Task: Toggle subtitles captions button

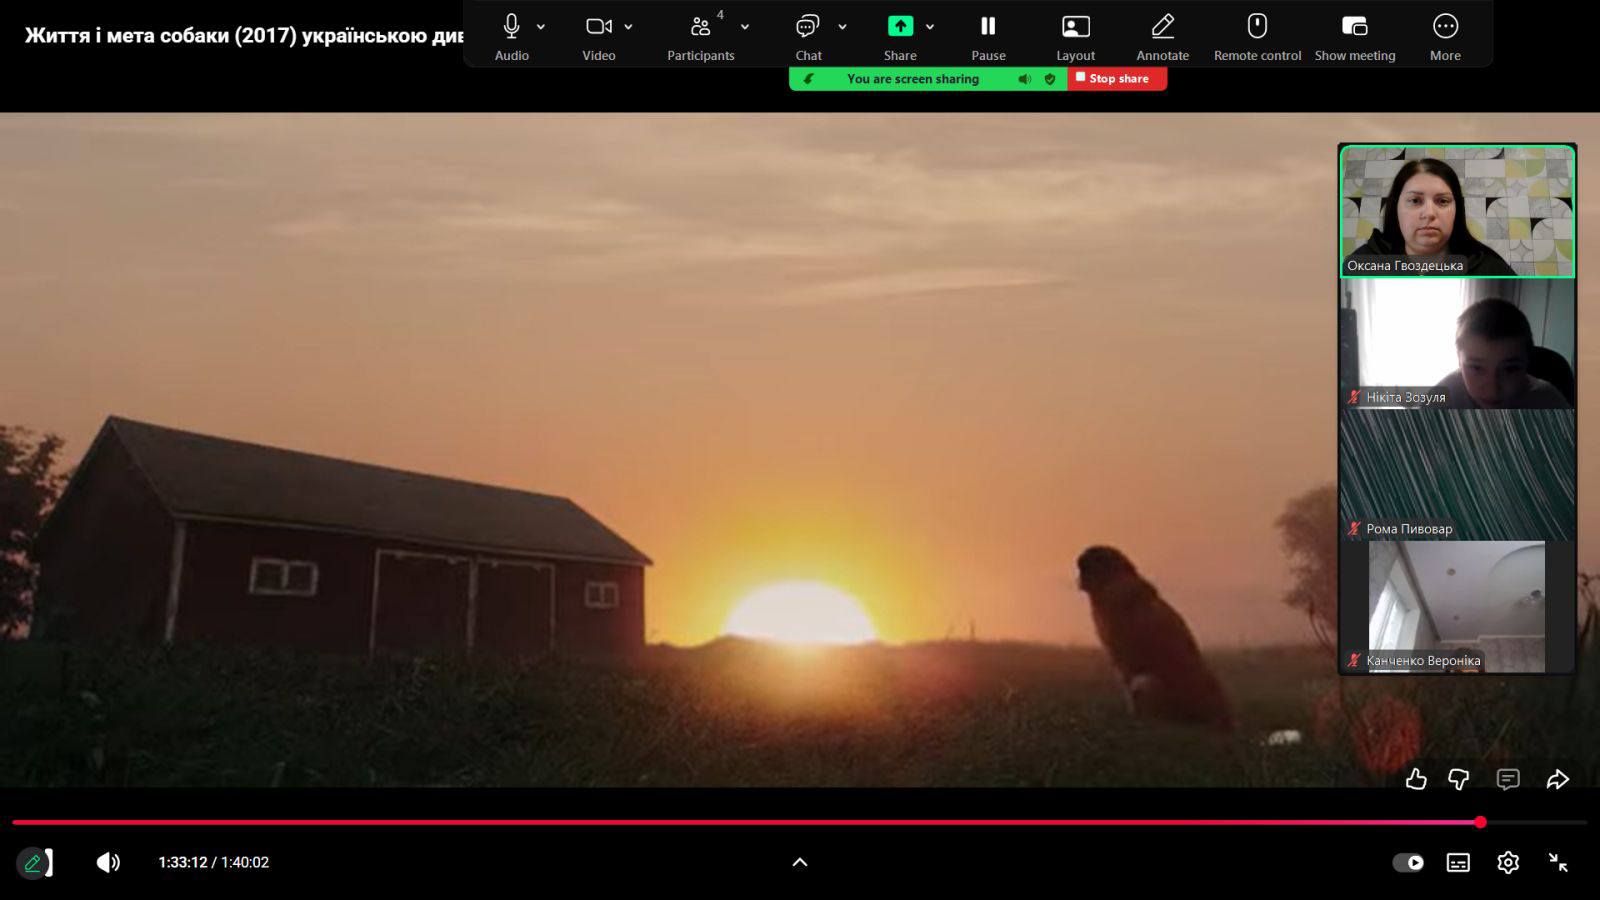Action: pyautogui.click(x=1458, y=862)
